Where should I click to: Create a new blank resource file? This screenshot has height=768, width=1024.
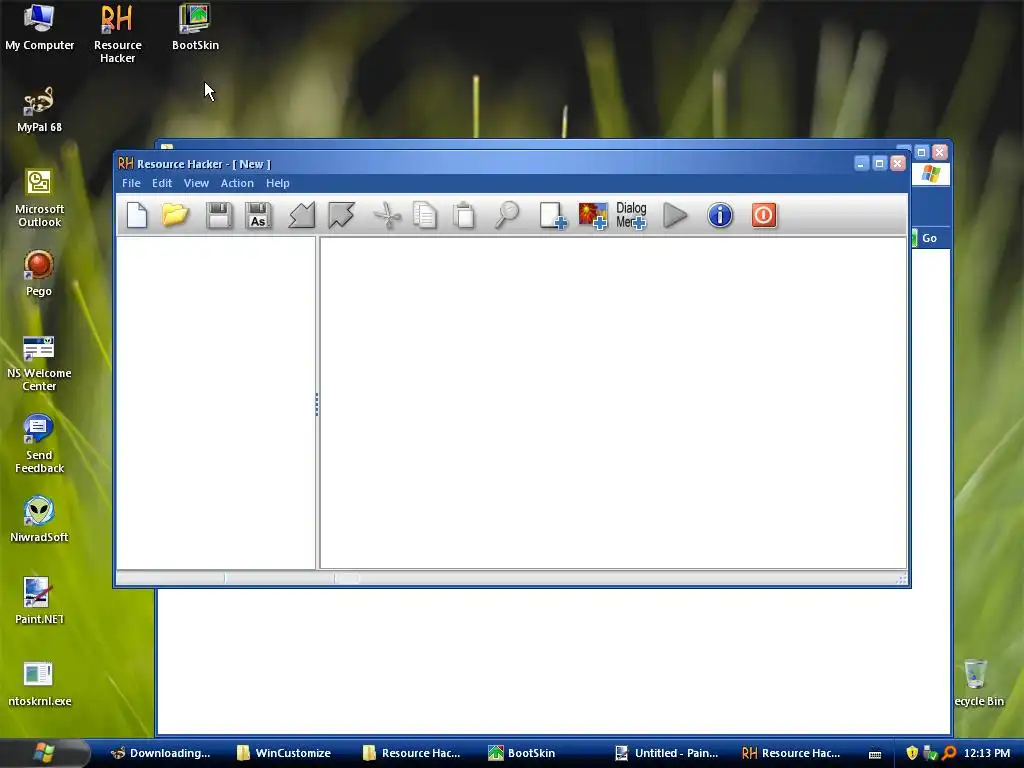point(136,215)
